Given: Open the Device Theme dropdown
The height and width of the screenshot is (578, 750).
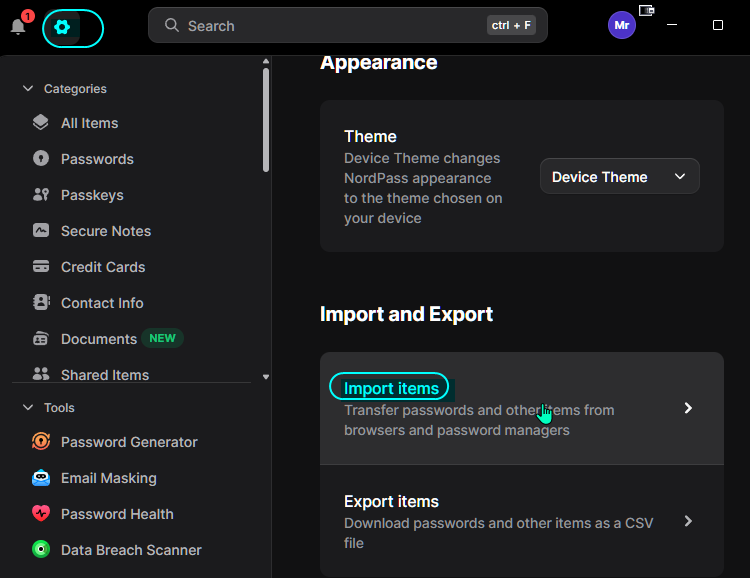Looking at the screenshot, I should click(x=619, y=177).
